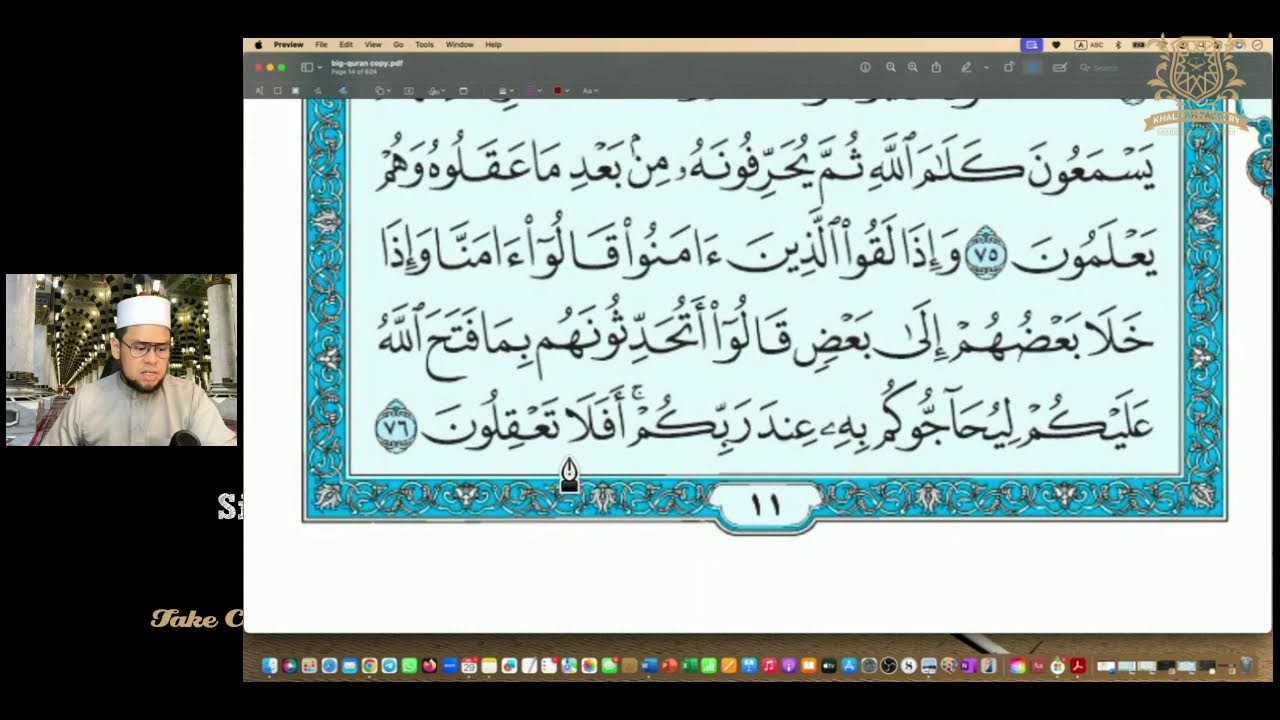Open the App Store from the Dock

pyautogui.click(x=849, y=666)
